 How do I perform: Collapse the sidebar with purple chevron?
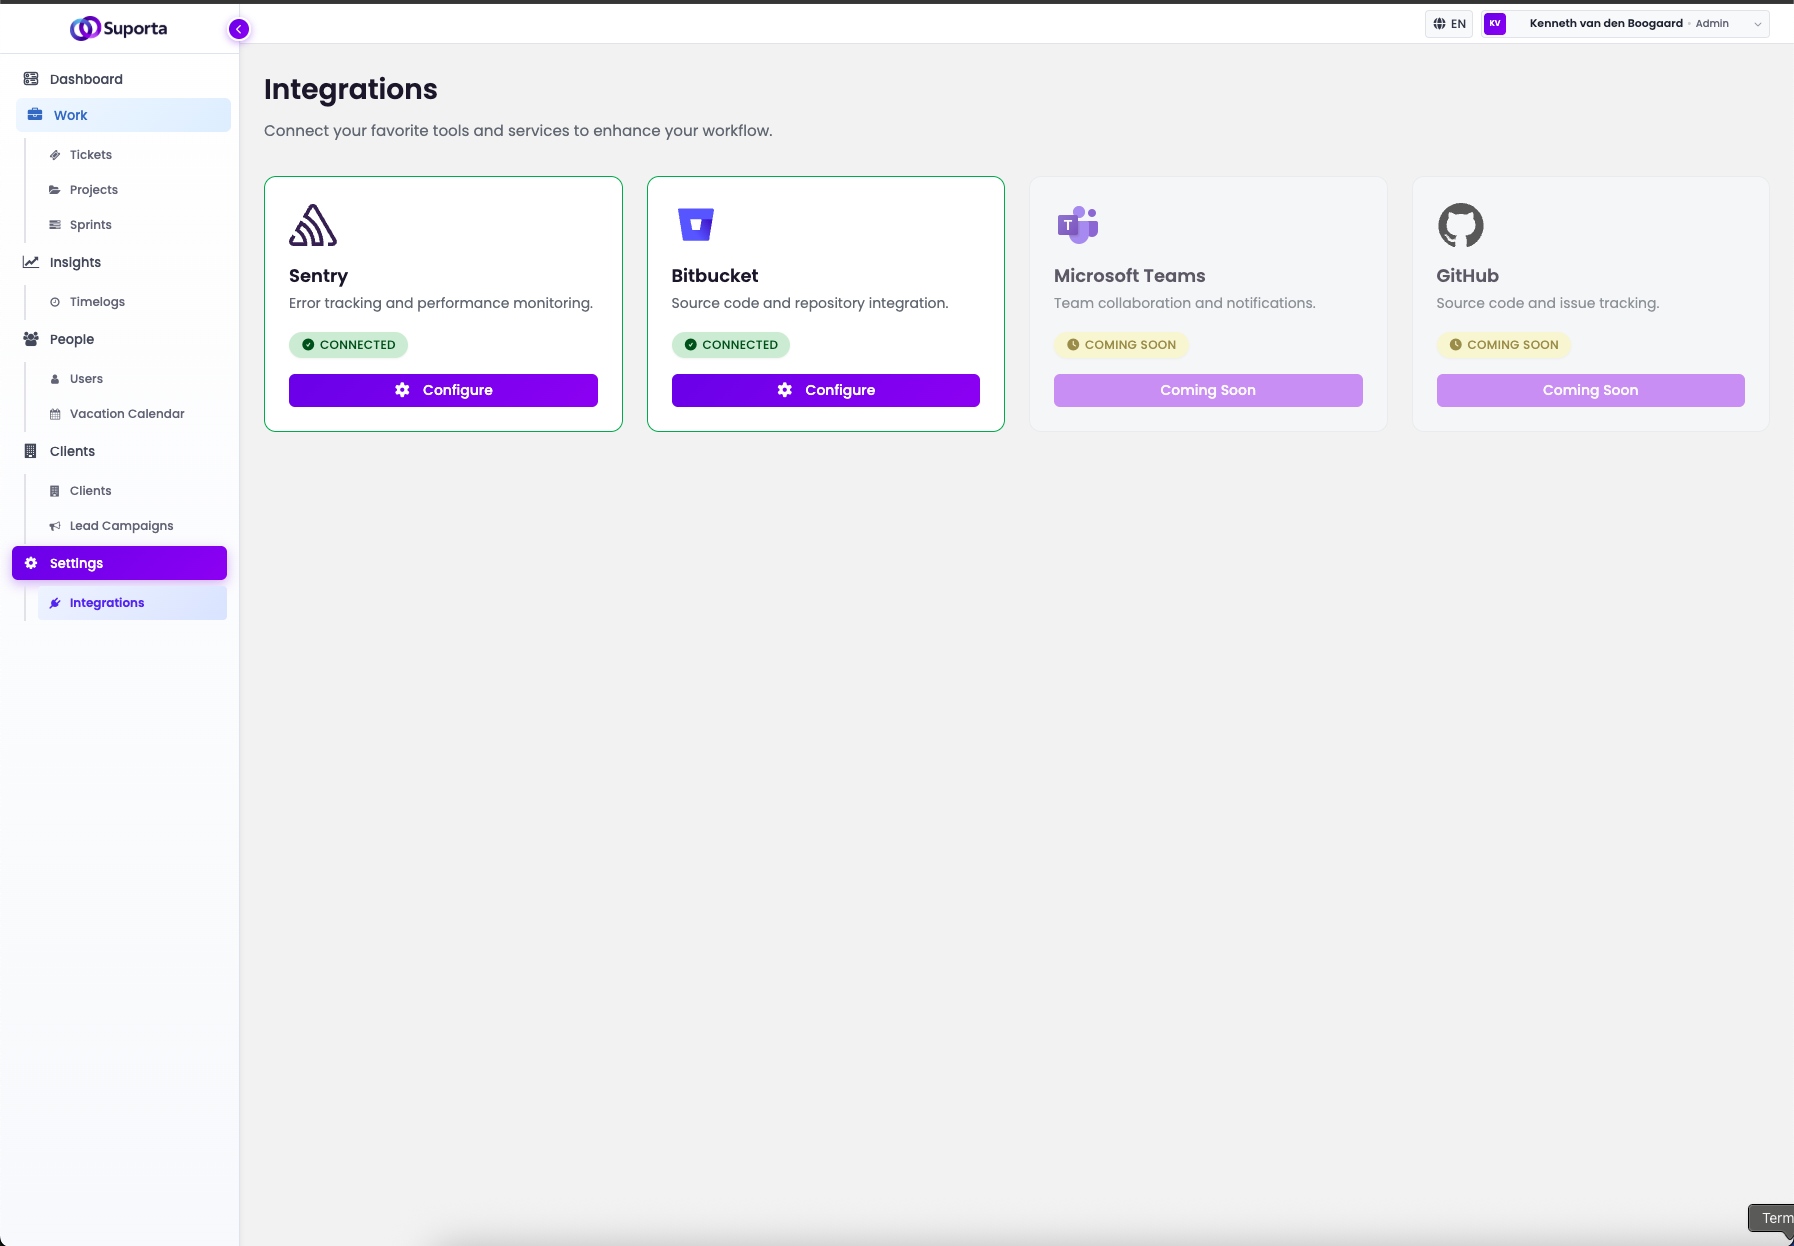coord(239,29)
